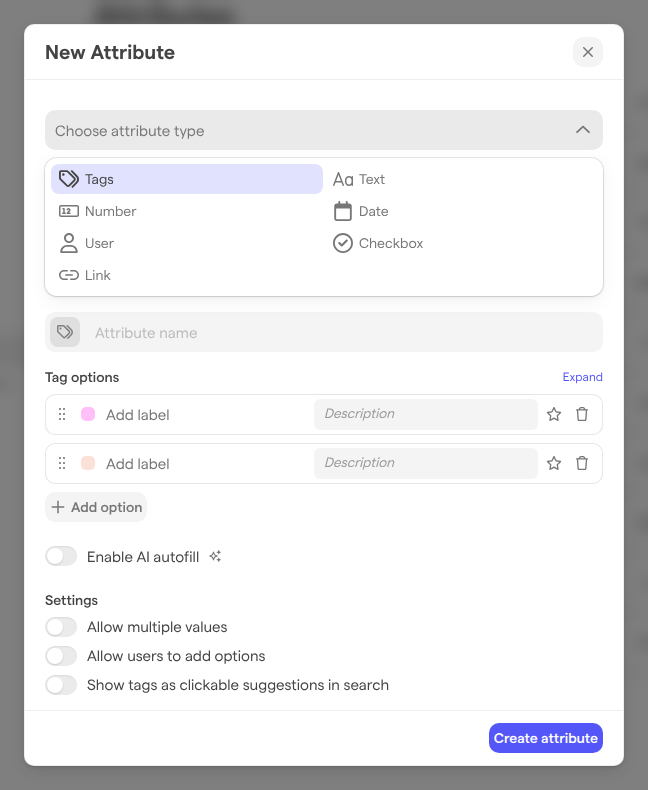Focus the second tag Description field

(426, 463)
